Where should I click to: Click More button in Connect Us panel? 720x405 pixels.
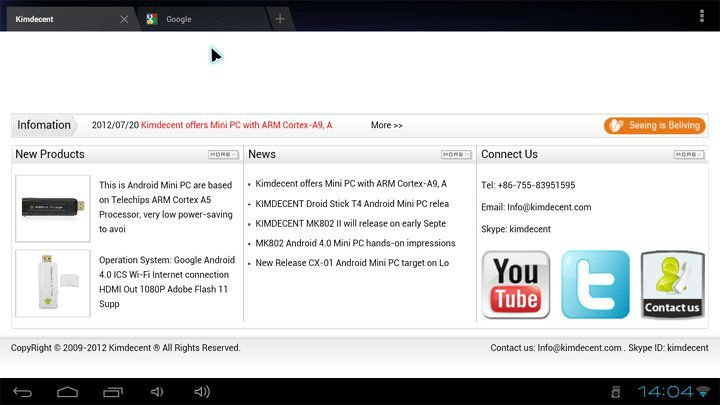coord(689,154)
